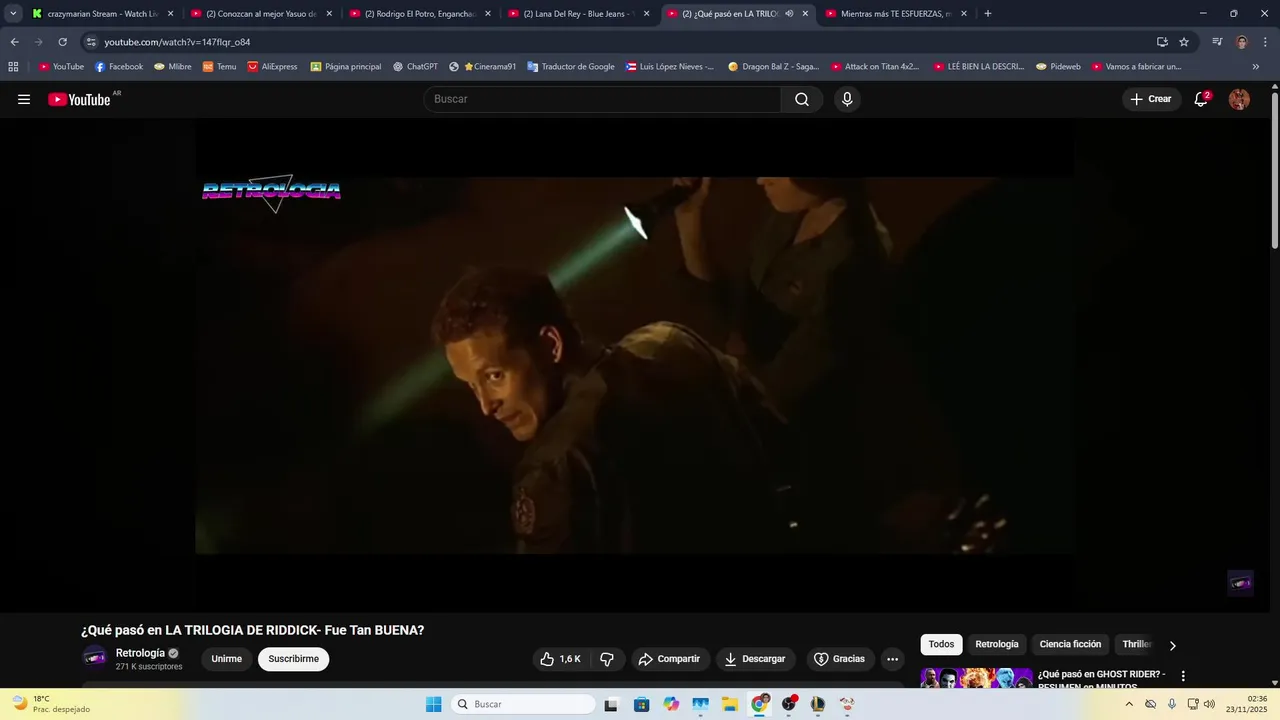Open League of Legends taskbar icon
Viewport: 1280px width, 720px height.
tap(818, 704)
